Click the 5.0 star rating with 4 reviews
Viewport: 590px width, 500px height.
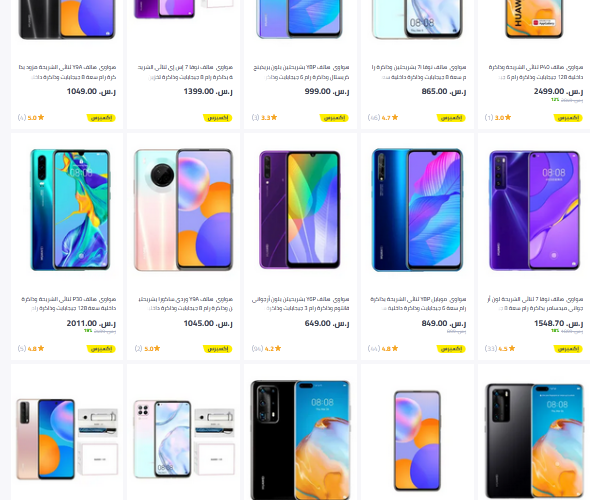pyautogui.click(x=31, y=117)
